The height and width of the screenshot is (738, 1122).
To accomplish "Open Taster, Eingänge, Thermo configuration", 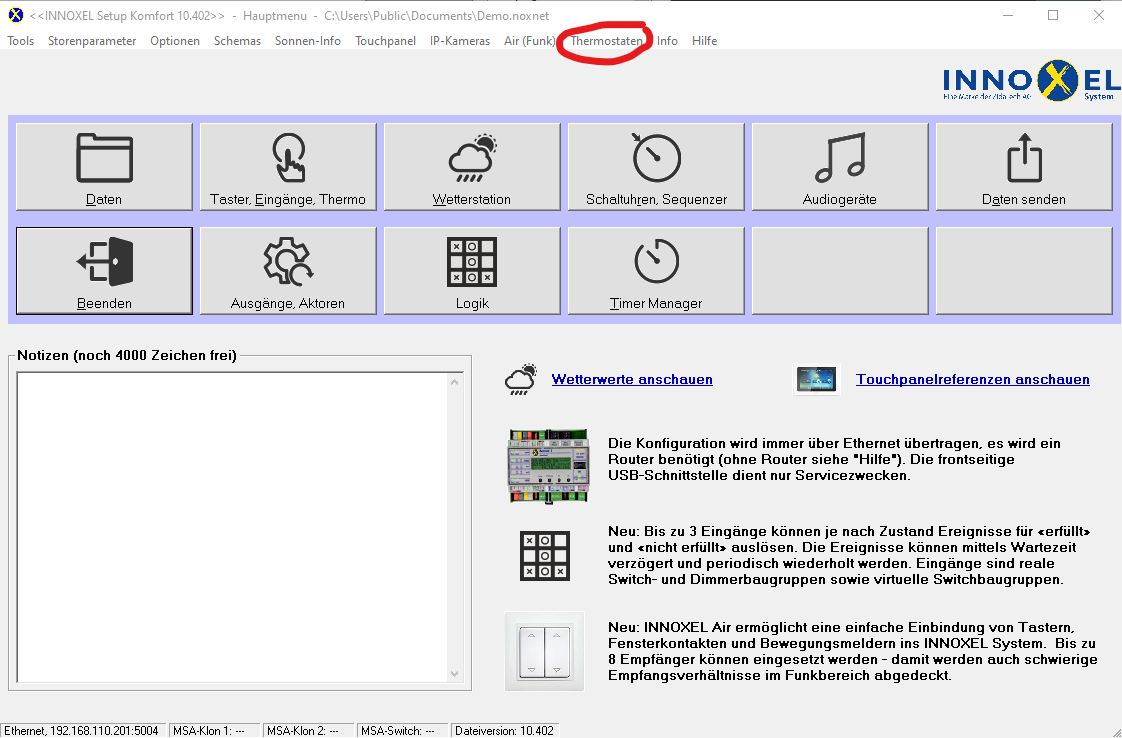I will [288, 167].
